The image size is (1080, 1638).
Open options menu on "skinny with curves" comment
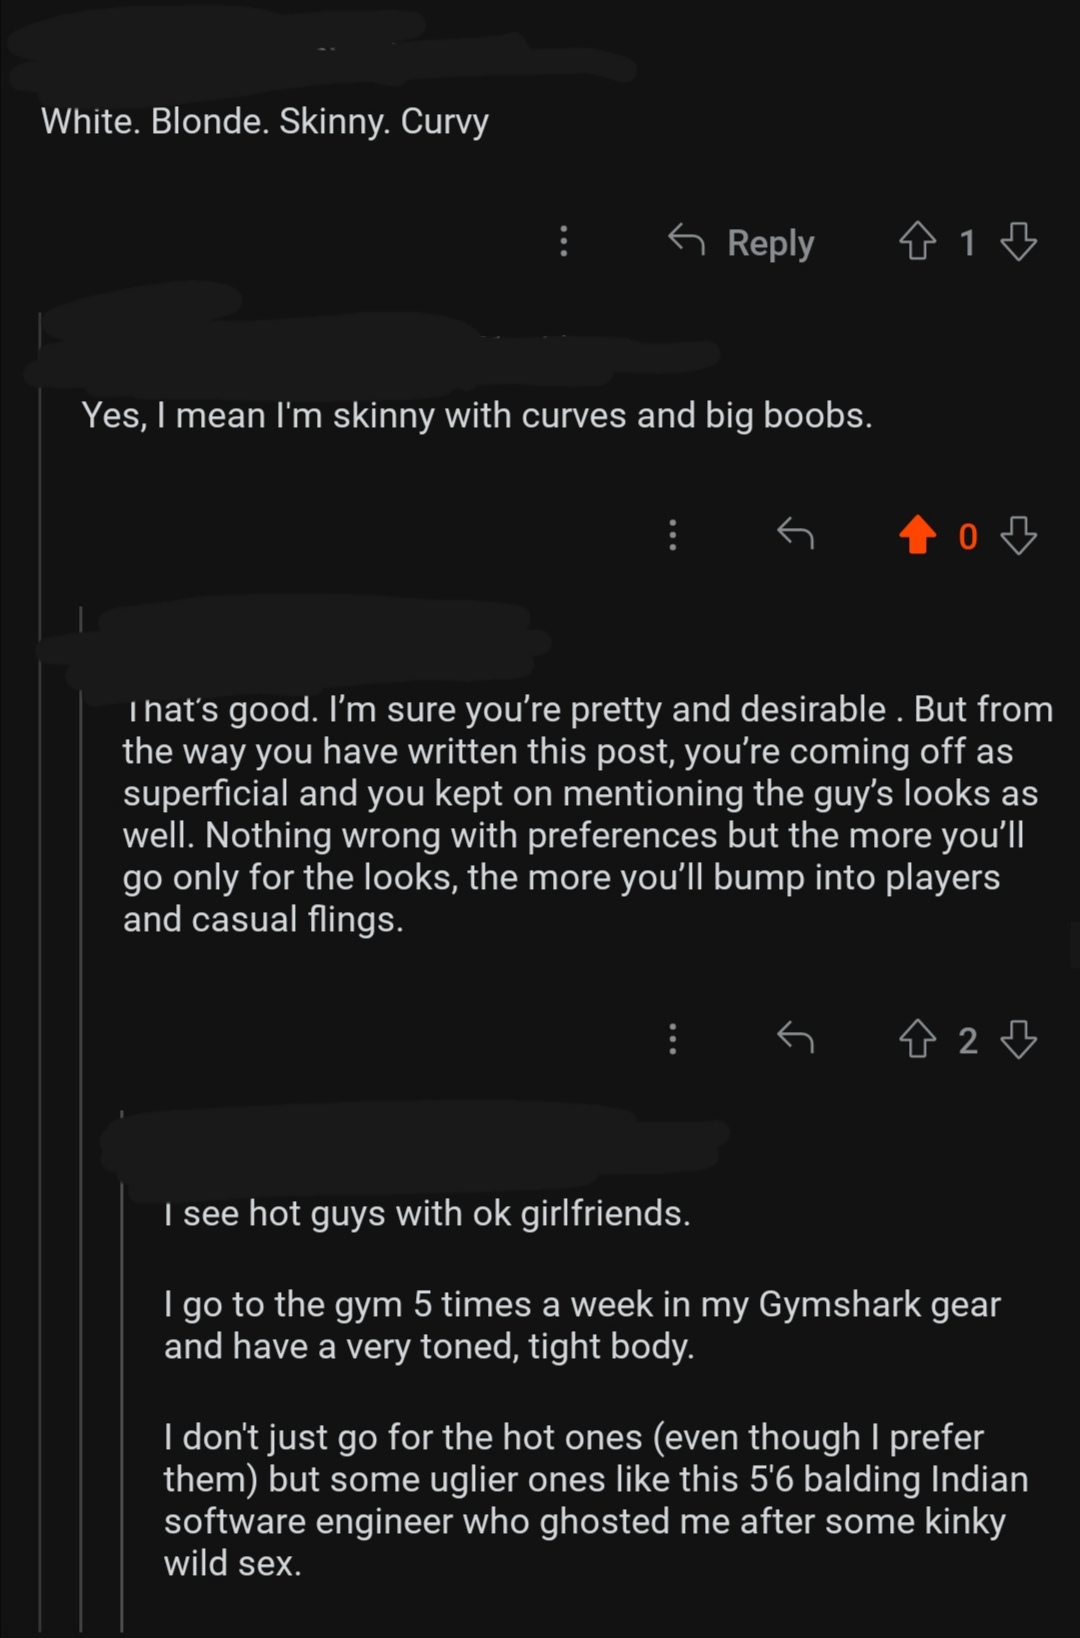click(x=673, y=536)
